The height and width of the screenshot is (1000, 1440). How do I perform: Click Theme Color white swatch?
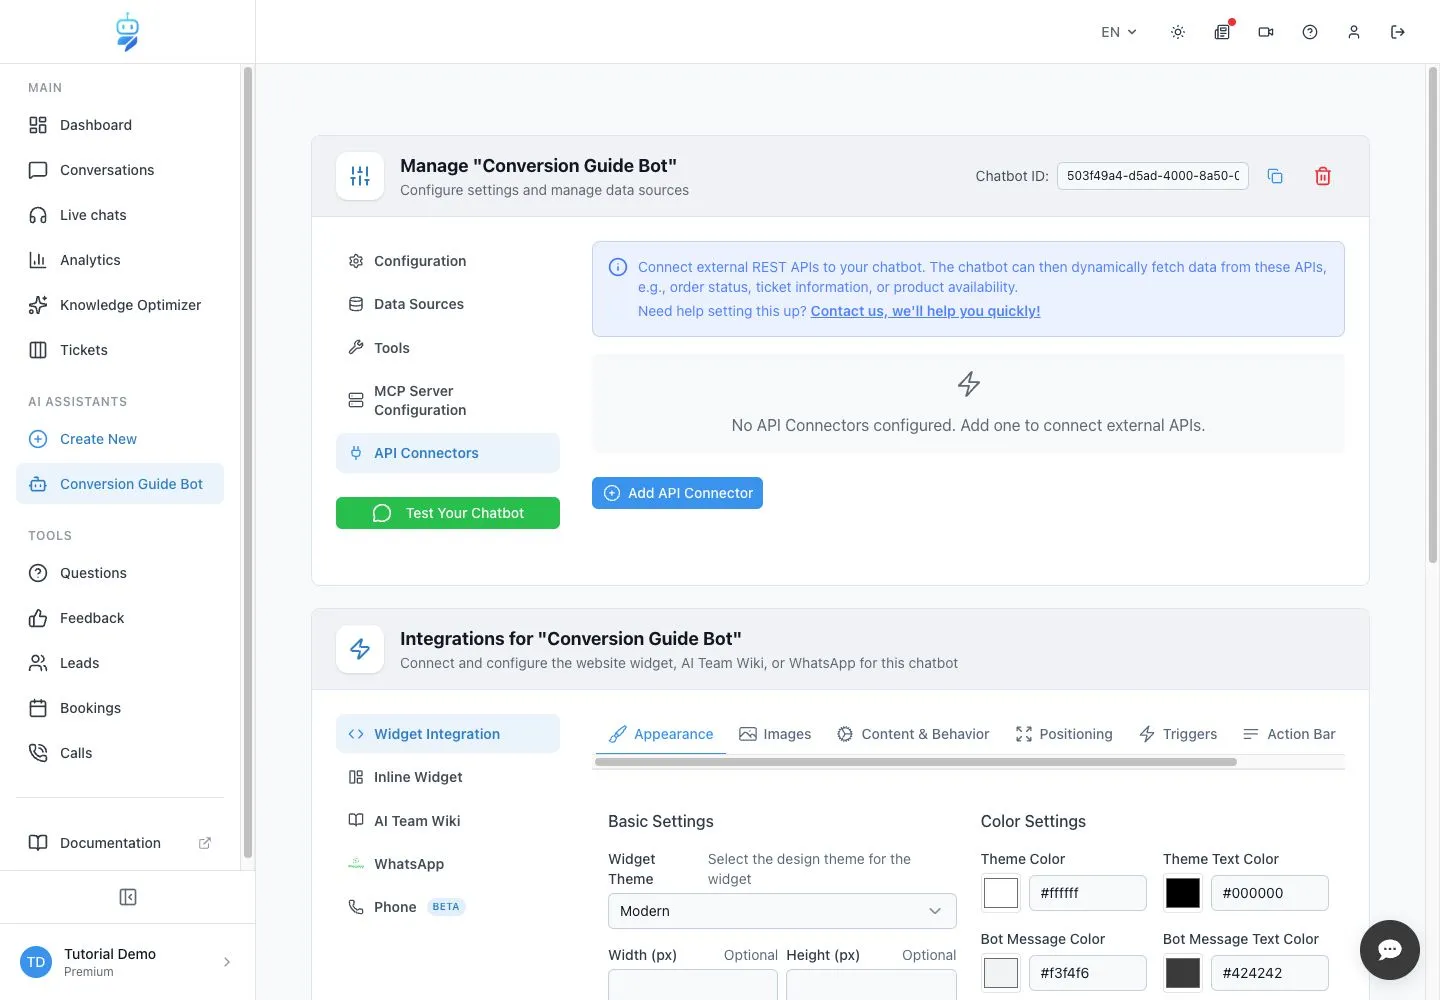(x=1001, y=893)
